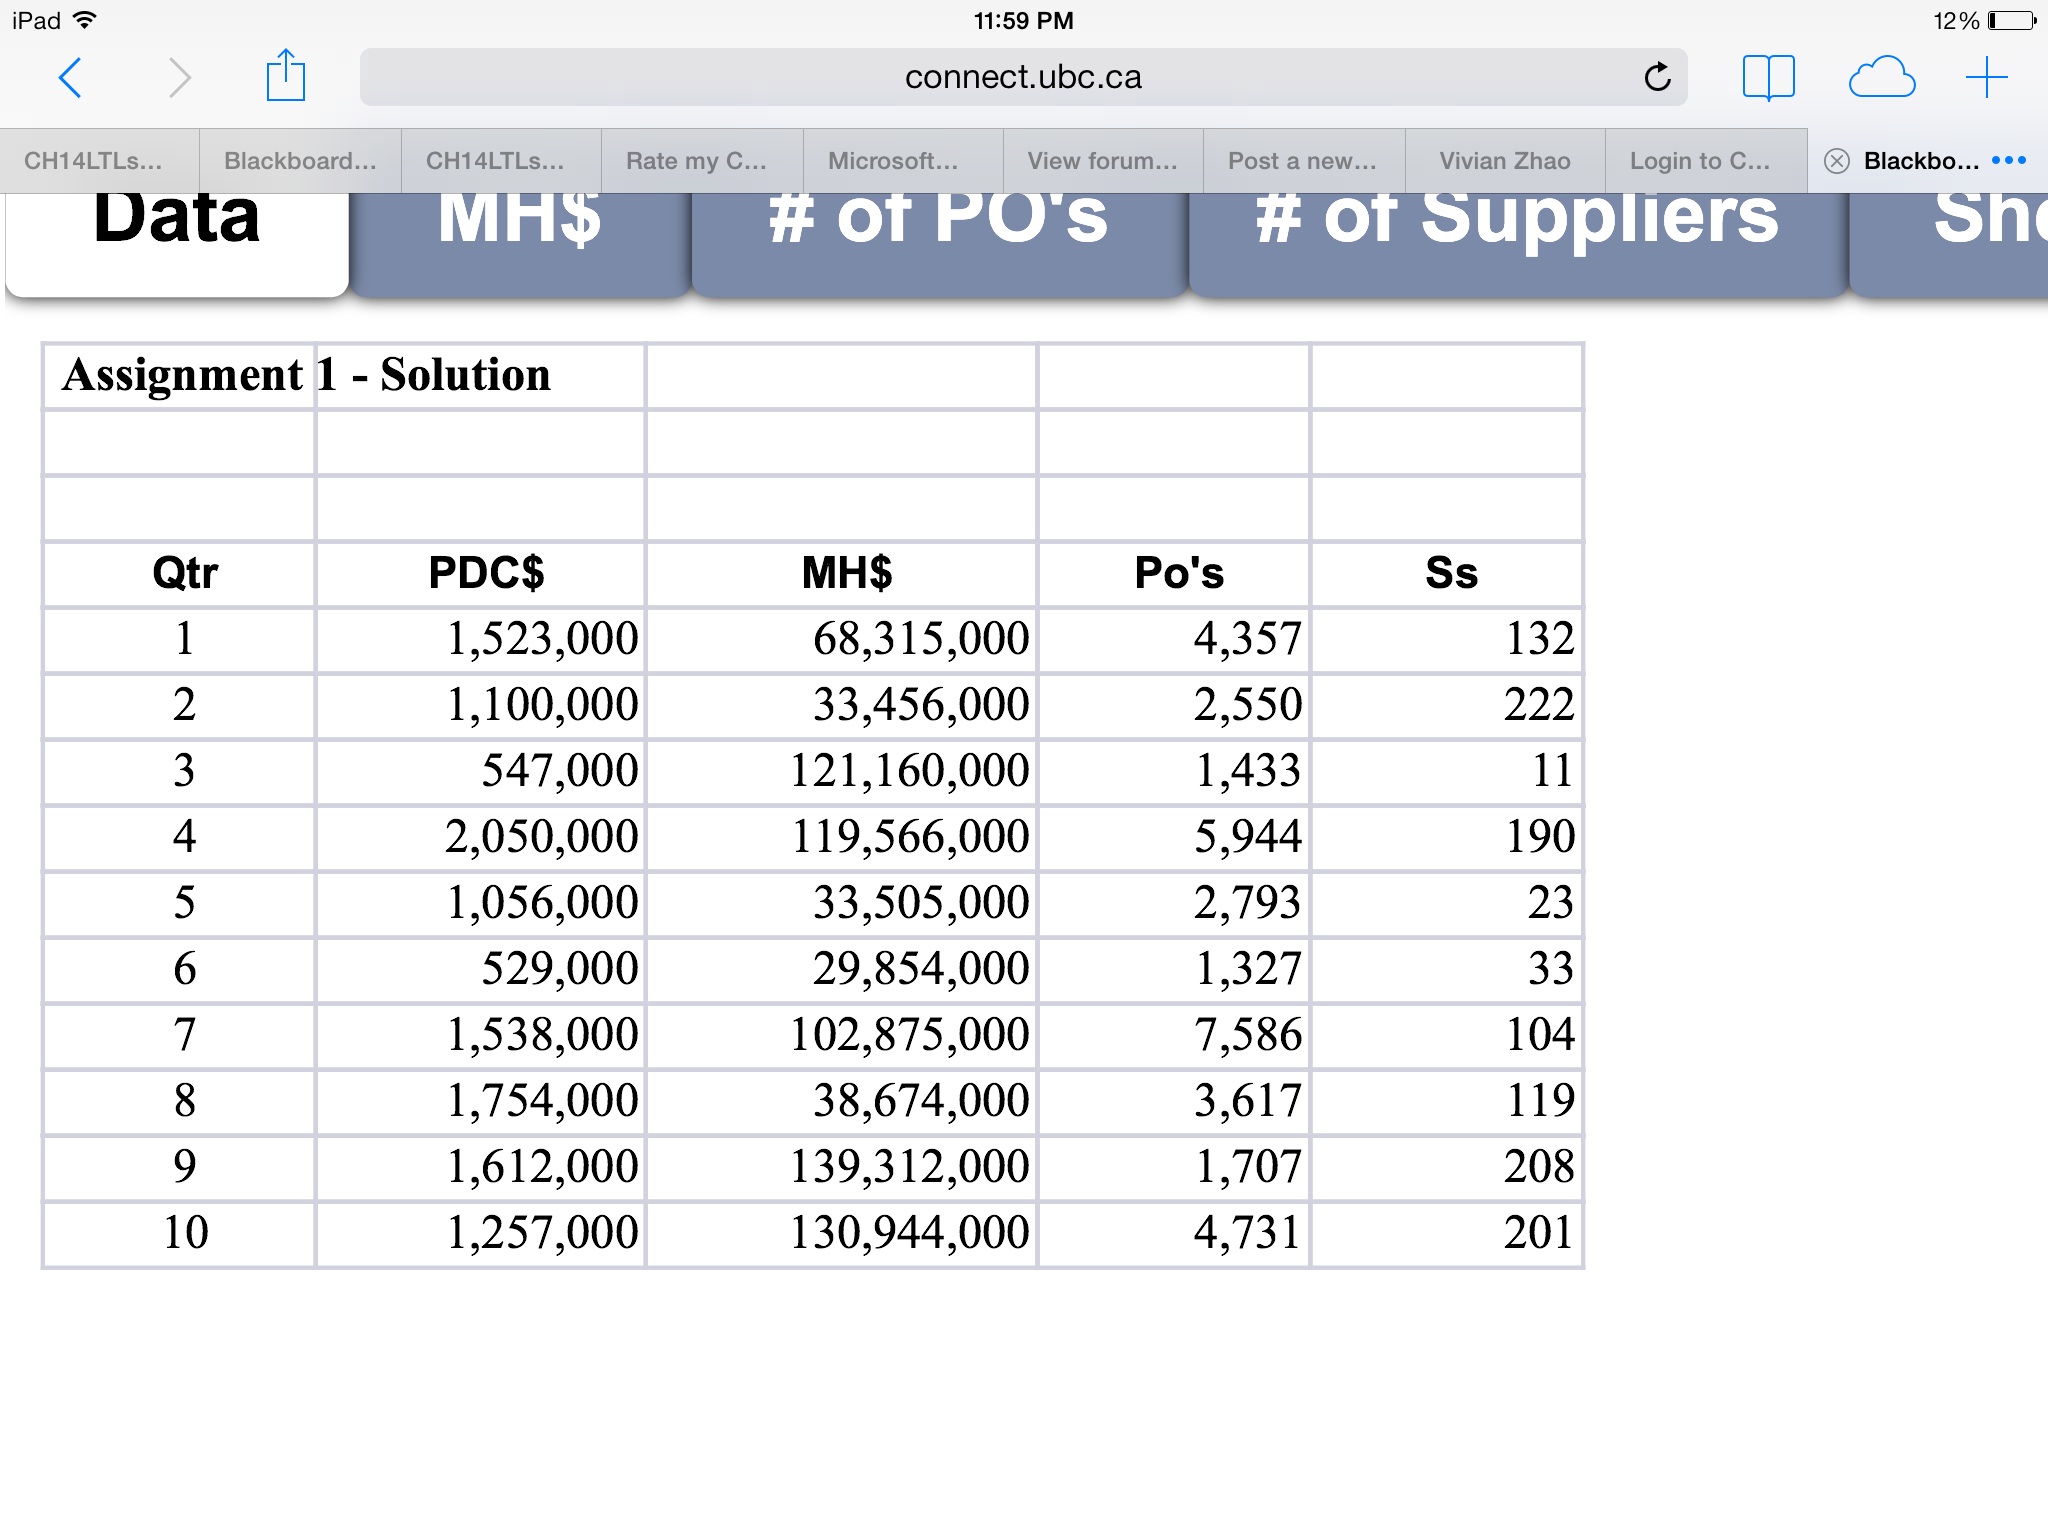Image resolution: width=2048 pixels, height=1536 pixels.
Task: Switch to the Rate my C... tab
Action: [x=697, y=161]
